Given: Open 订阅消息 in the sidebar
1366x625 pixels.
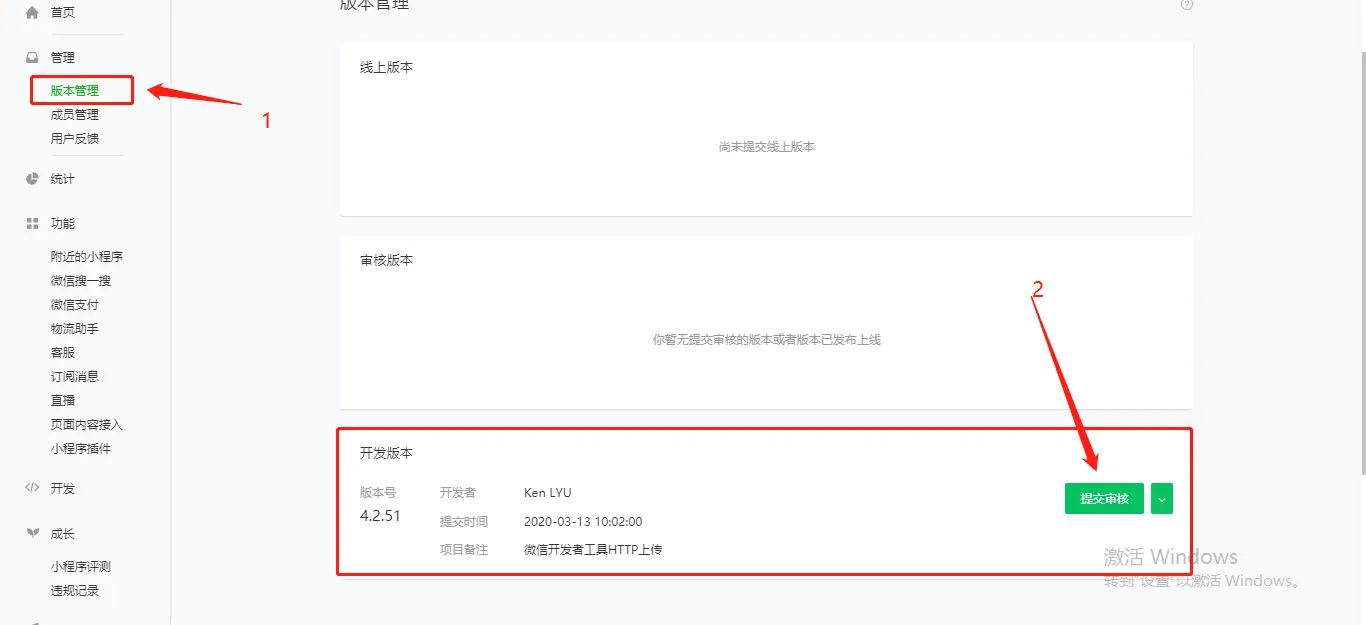Looking at the screenshot, I should [75, 377].
